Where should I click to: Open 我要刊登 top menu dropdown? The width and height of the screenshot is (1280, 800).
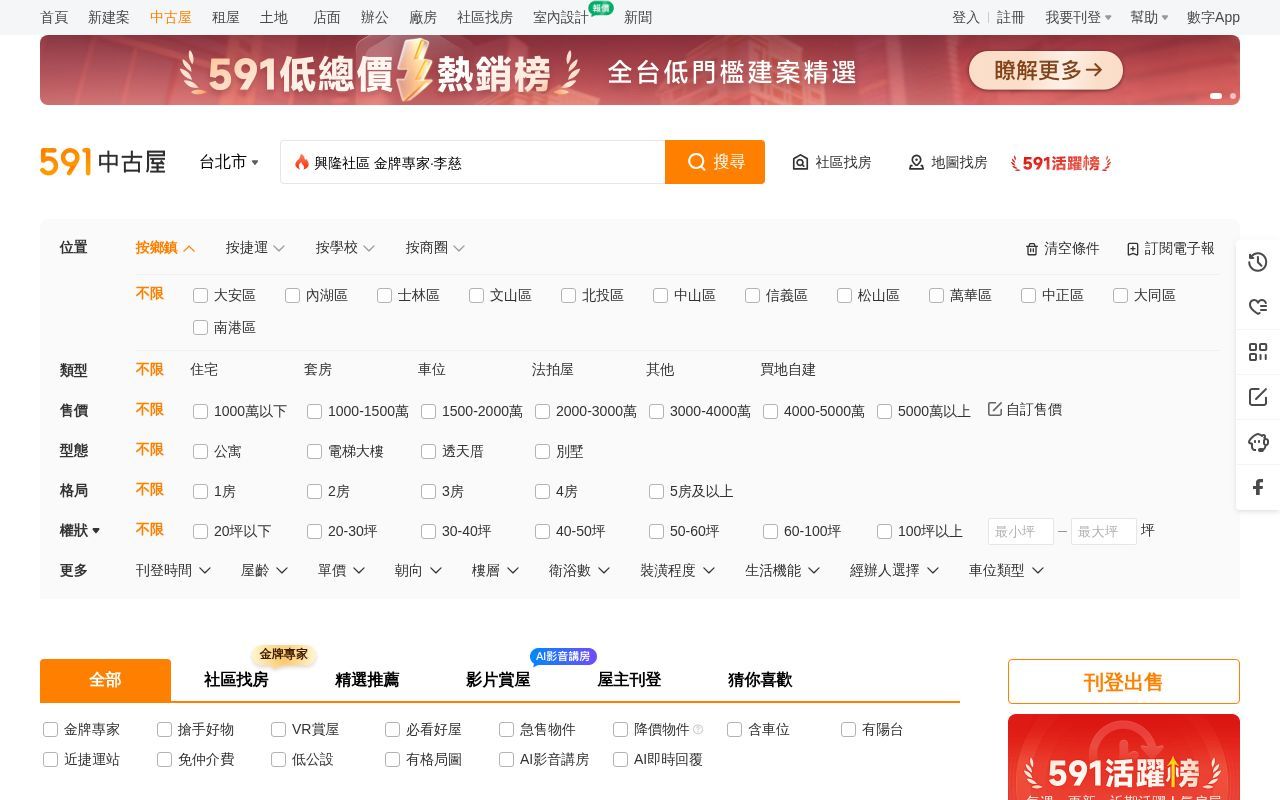(1078, 17)
